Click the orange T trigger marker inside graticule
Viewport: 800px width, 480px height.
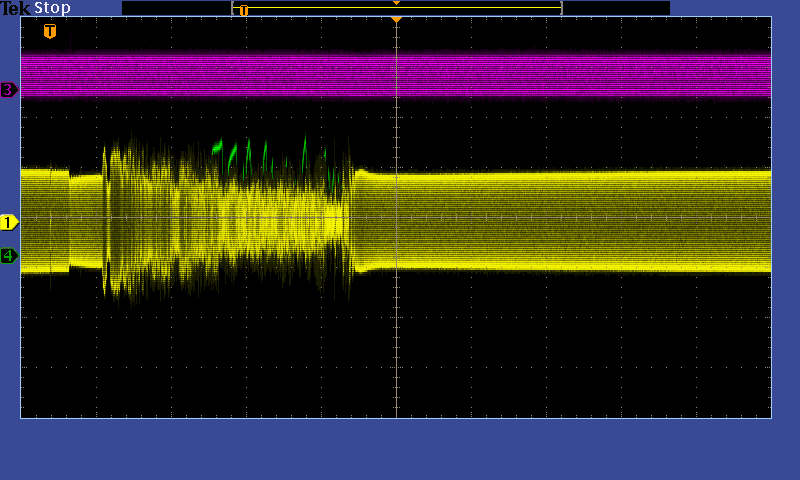click(x=50, y=32)
